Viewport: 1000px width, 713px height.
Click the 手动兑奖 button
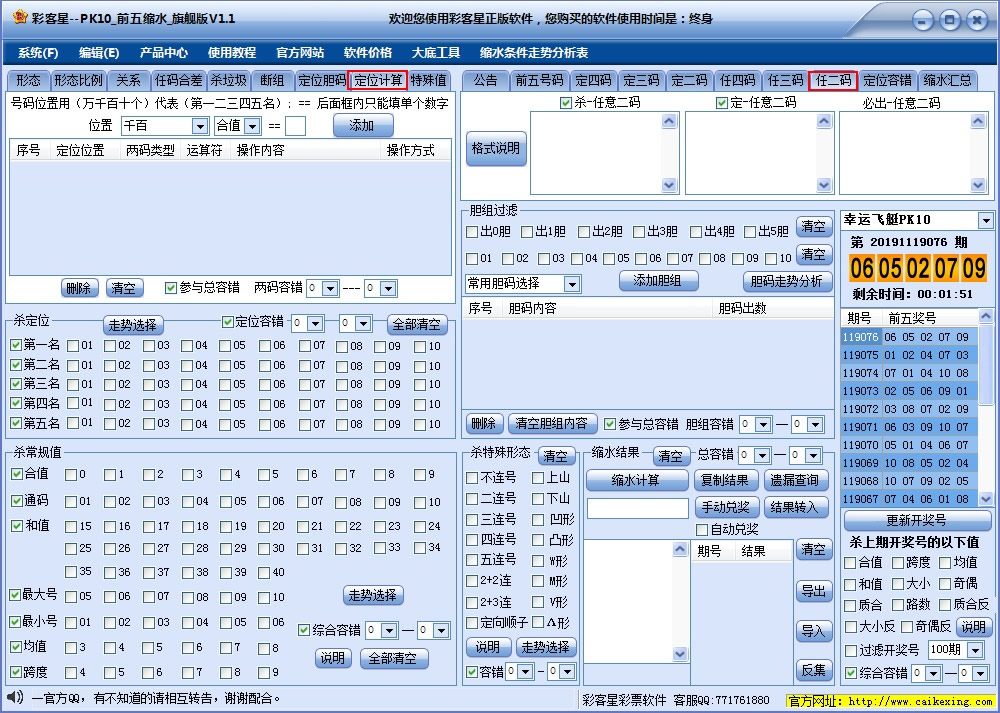[x=729, y=508]
